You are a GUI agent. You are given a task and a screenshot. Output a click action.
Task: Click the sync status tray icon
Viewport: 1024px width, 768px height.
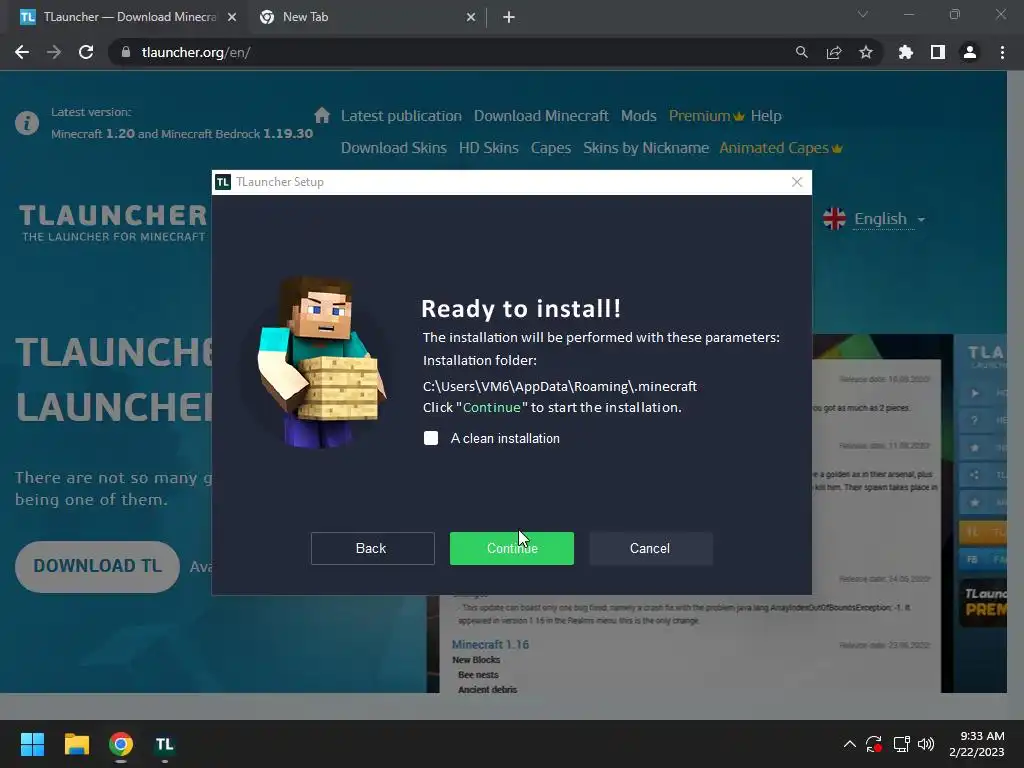click(874, 744)
